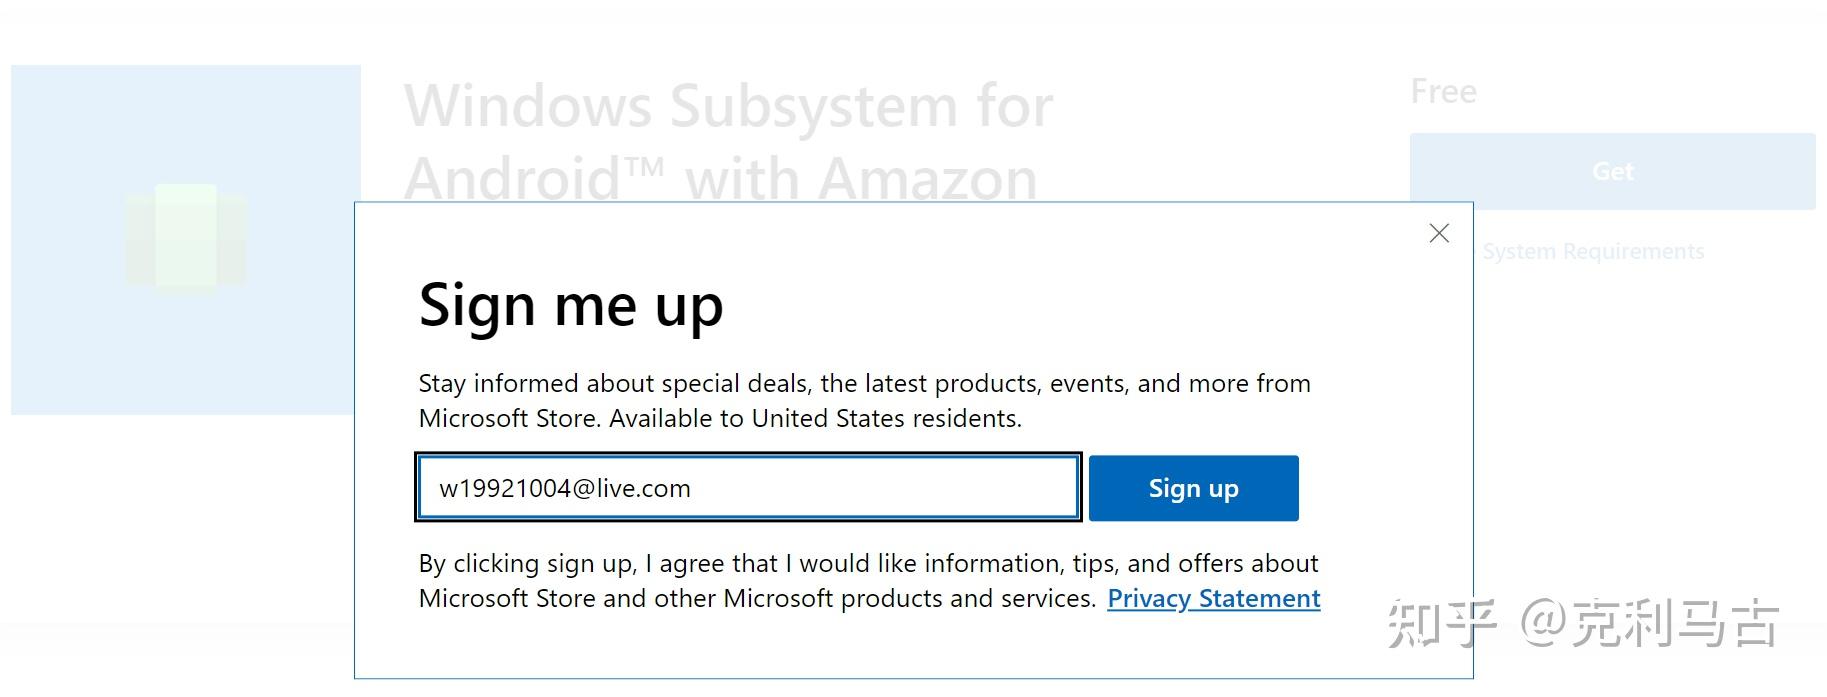Click the Windows Subsystem for Android app logo
This screenshot has width=1827, height=697.
point(186,237)
